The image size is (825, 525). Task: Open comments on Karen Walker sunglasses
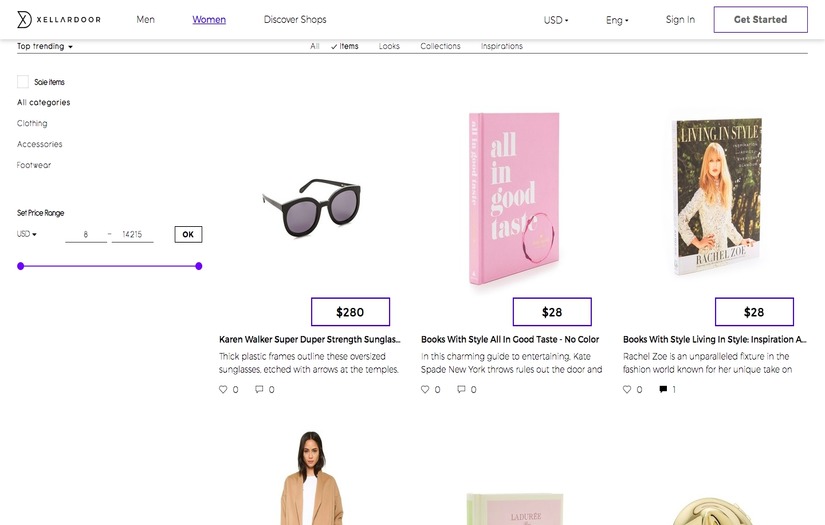pyautogui.click(x=259, y=389)
